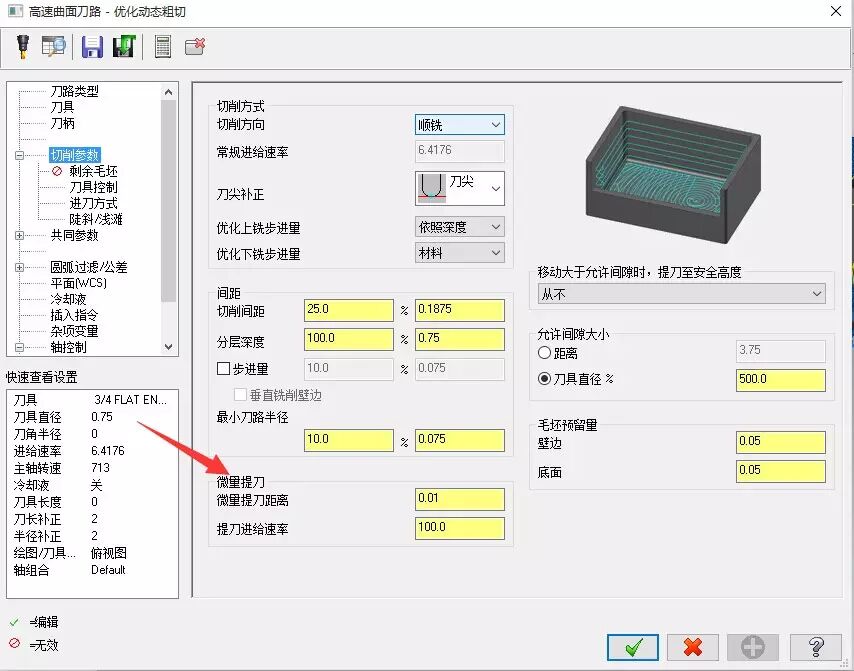The width and height of the screenshot is (854, 671).
Task: Click the 切削间距 percent field 25.0
Action: pyautogui.click(x=349, y=310)
